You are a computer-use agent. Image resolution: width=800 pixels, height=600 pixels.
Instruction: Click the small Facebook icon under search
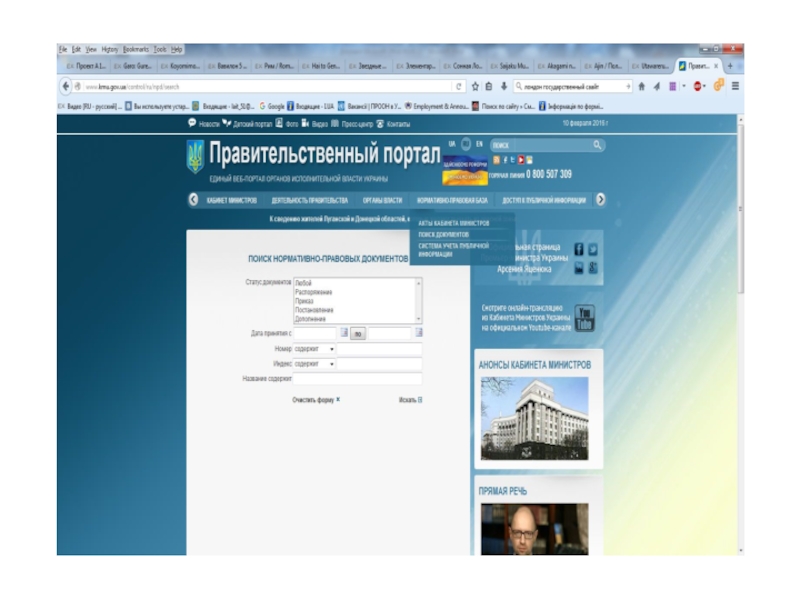505,160
